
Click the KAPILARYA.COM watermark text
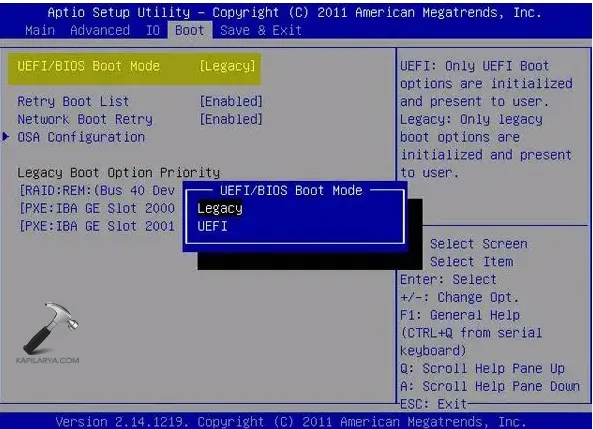pyautogui.click(x=48, y=361)
